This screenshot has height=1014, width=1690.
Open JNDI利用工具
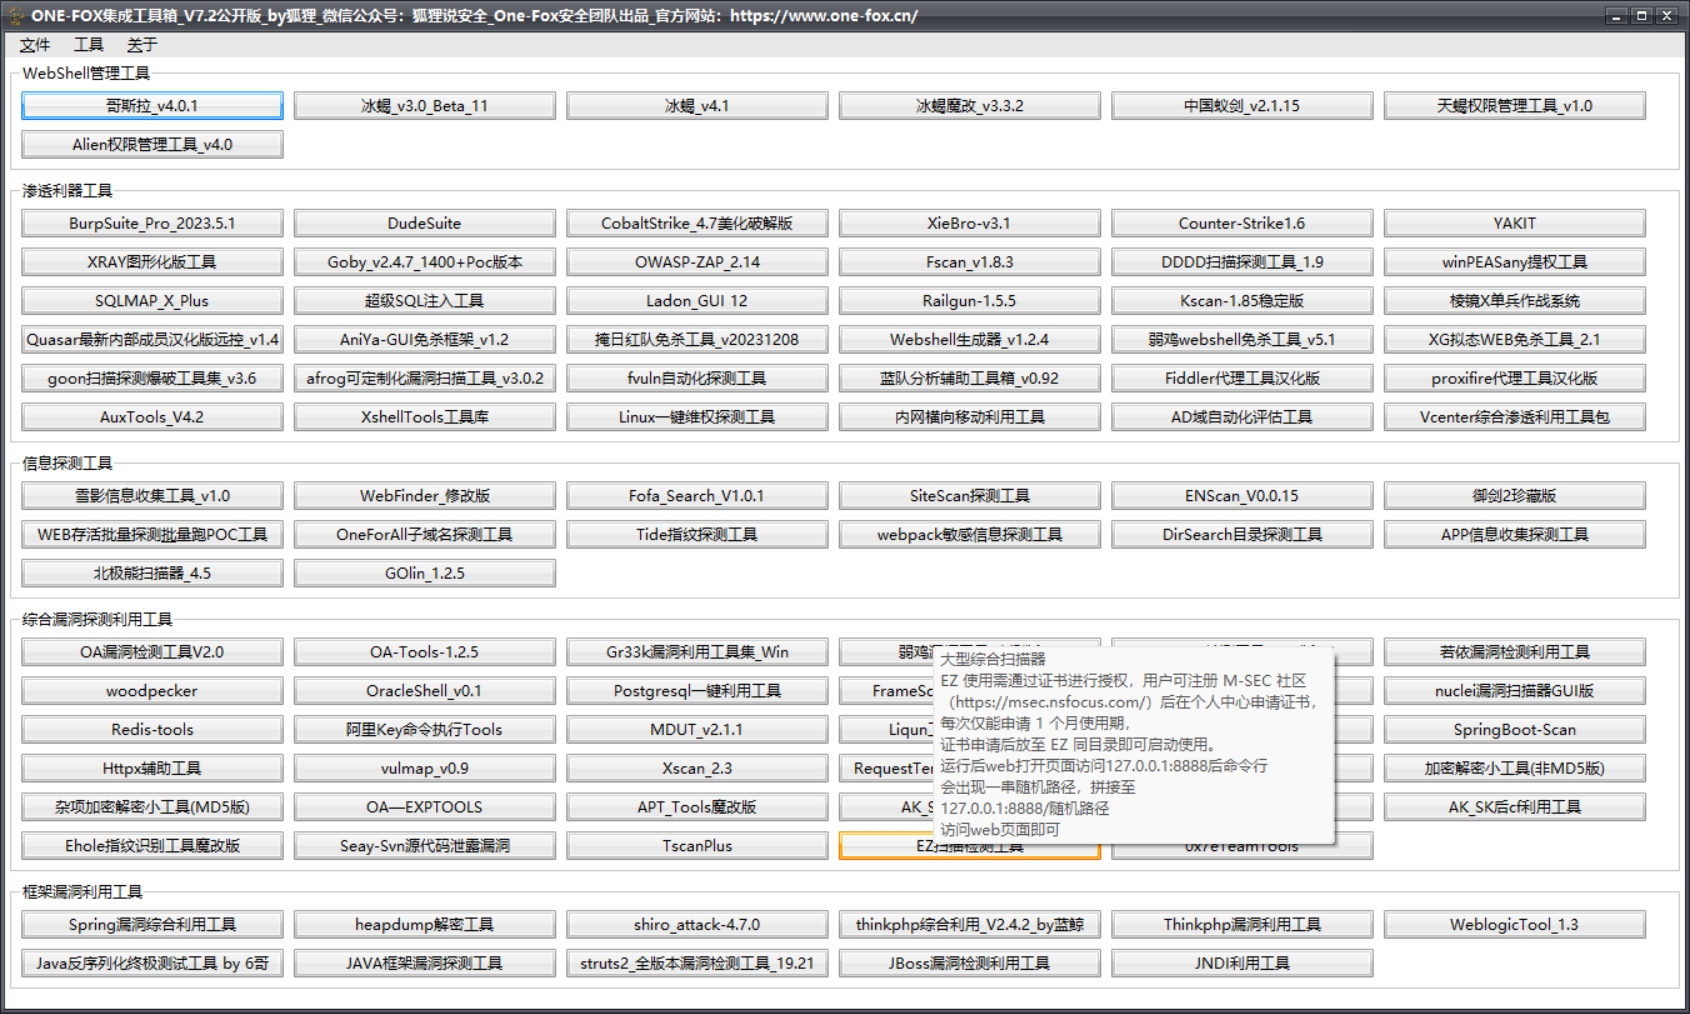pos(1242,964)
